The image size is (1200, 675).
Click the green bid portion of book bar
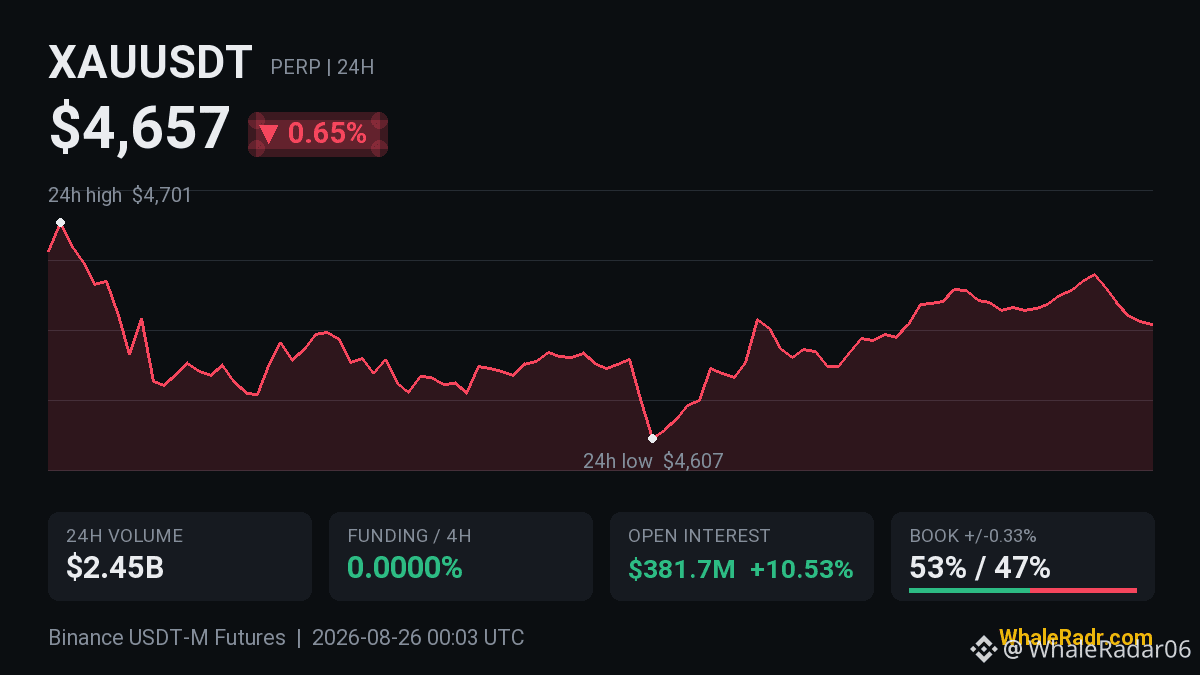tap(969, 590)
